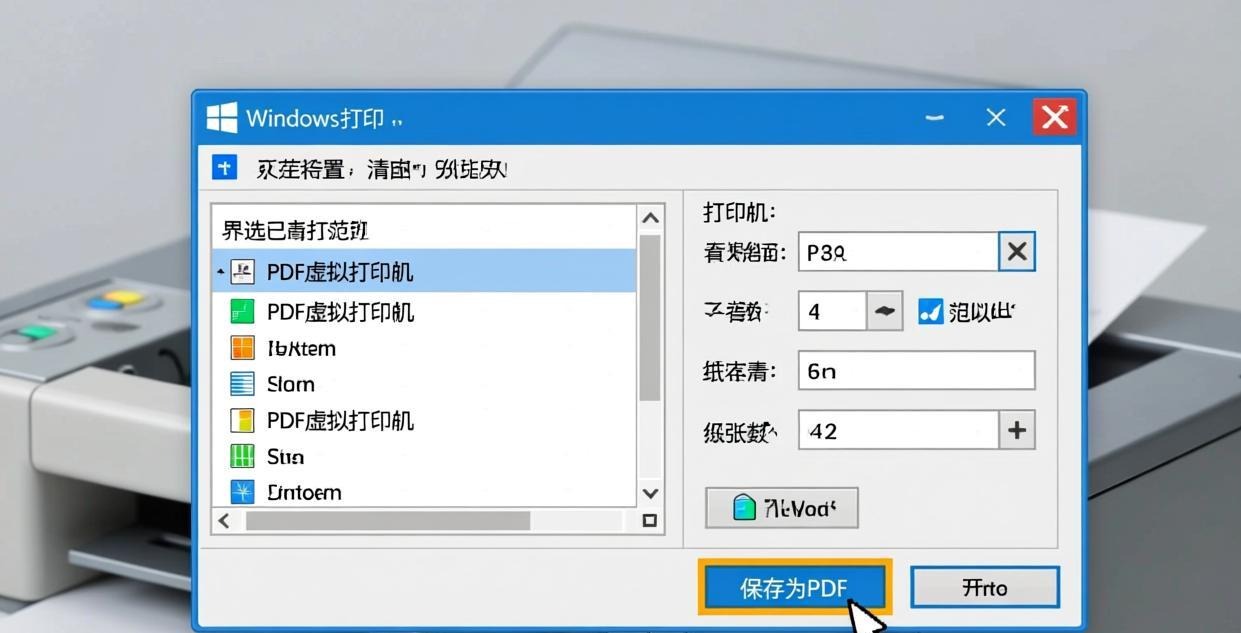Select the Emtoem list entry
1241x633 pixels.
424,492
